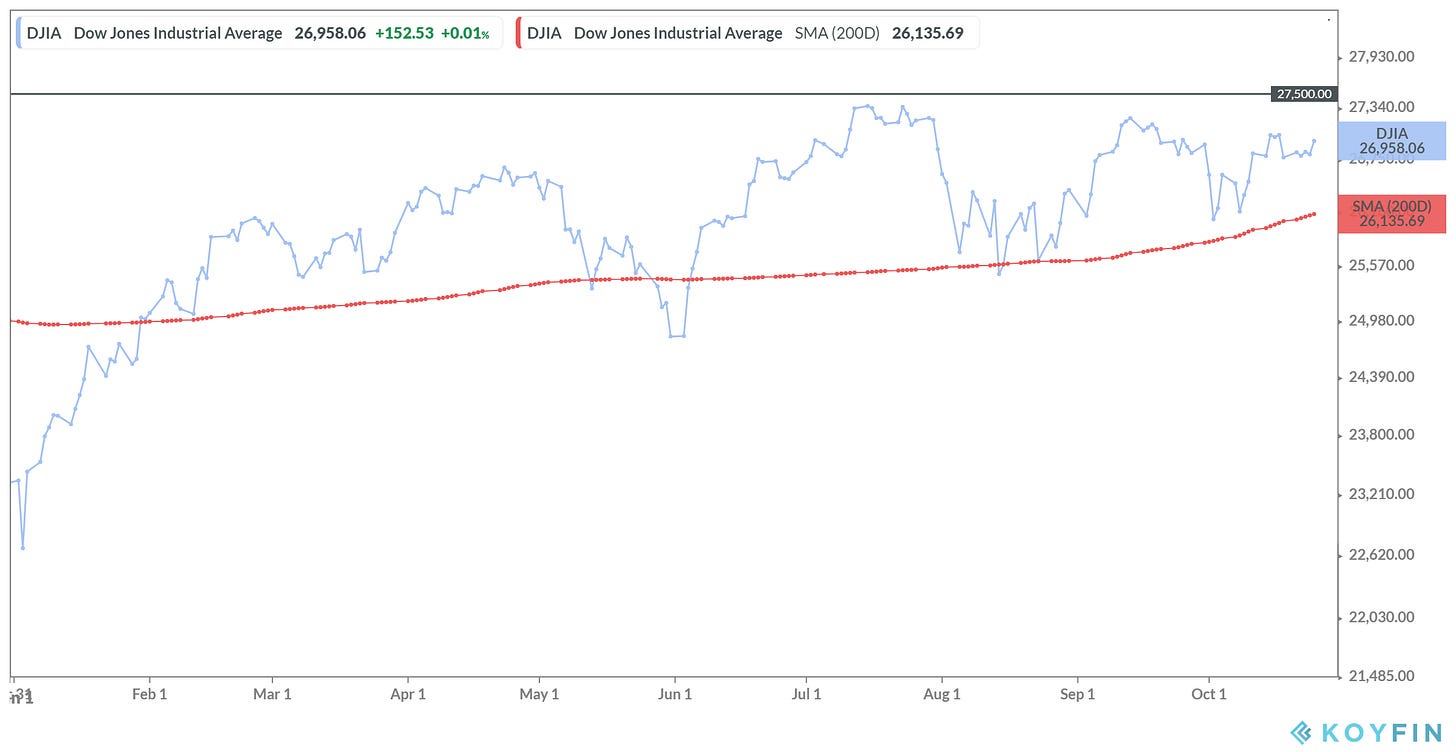The height and width of the screenshot is (752, 1456).
Task: Click the Apr 1 date axis label
Action: click(x=408, y=694)
